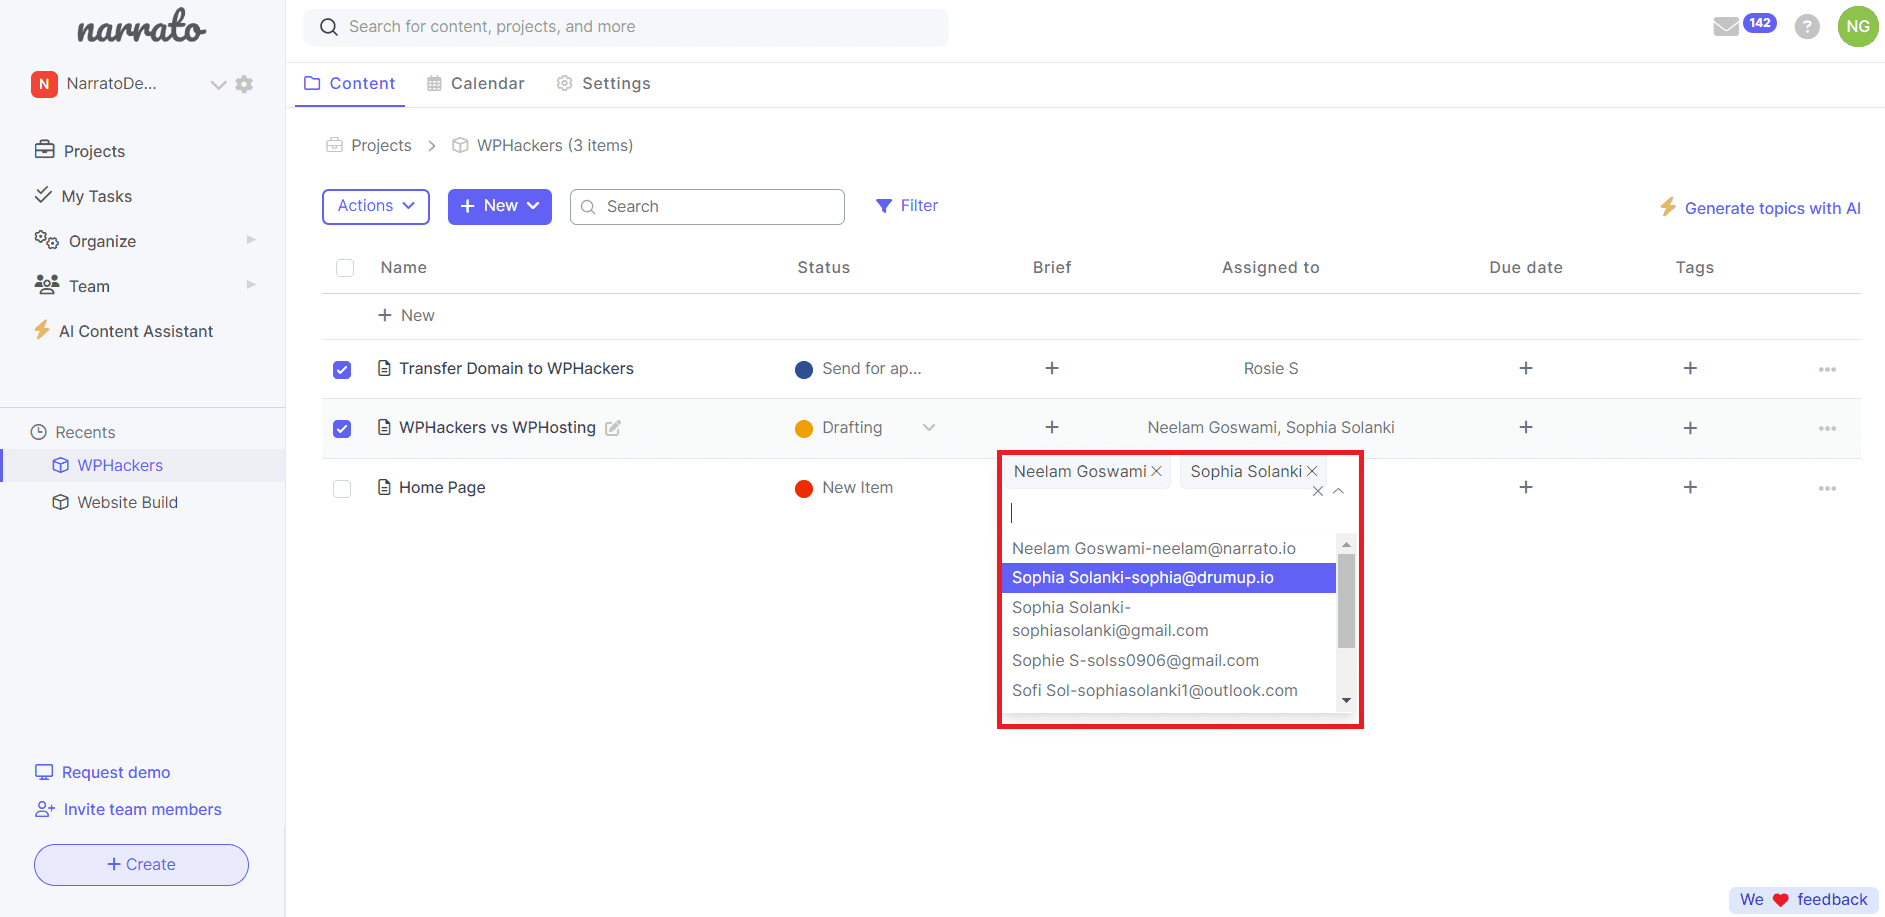The width and height of the screenshot is (1885, 917).
Task: Focus the global search bar
Action: point(626,27)
